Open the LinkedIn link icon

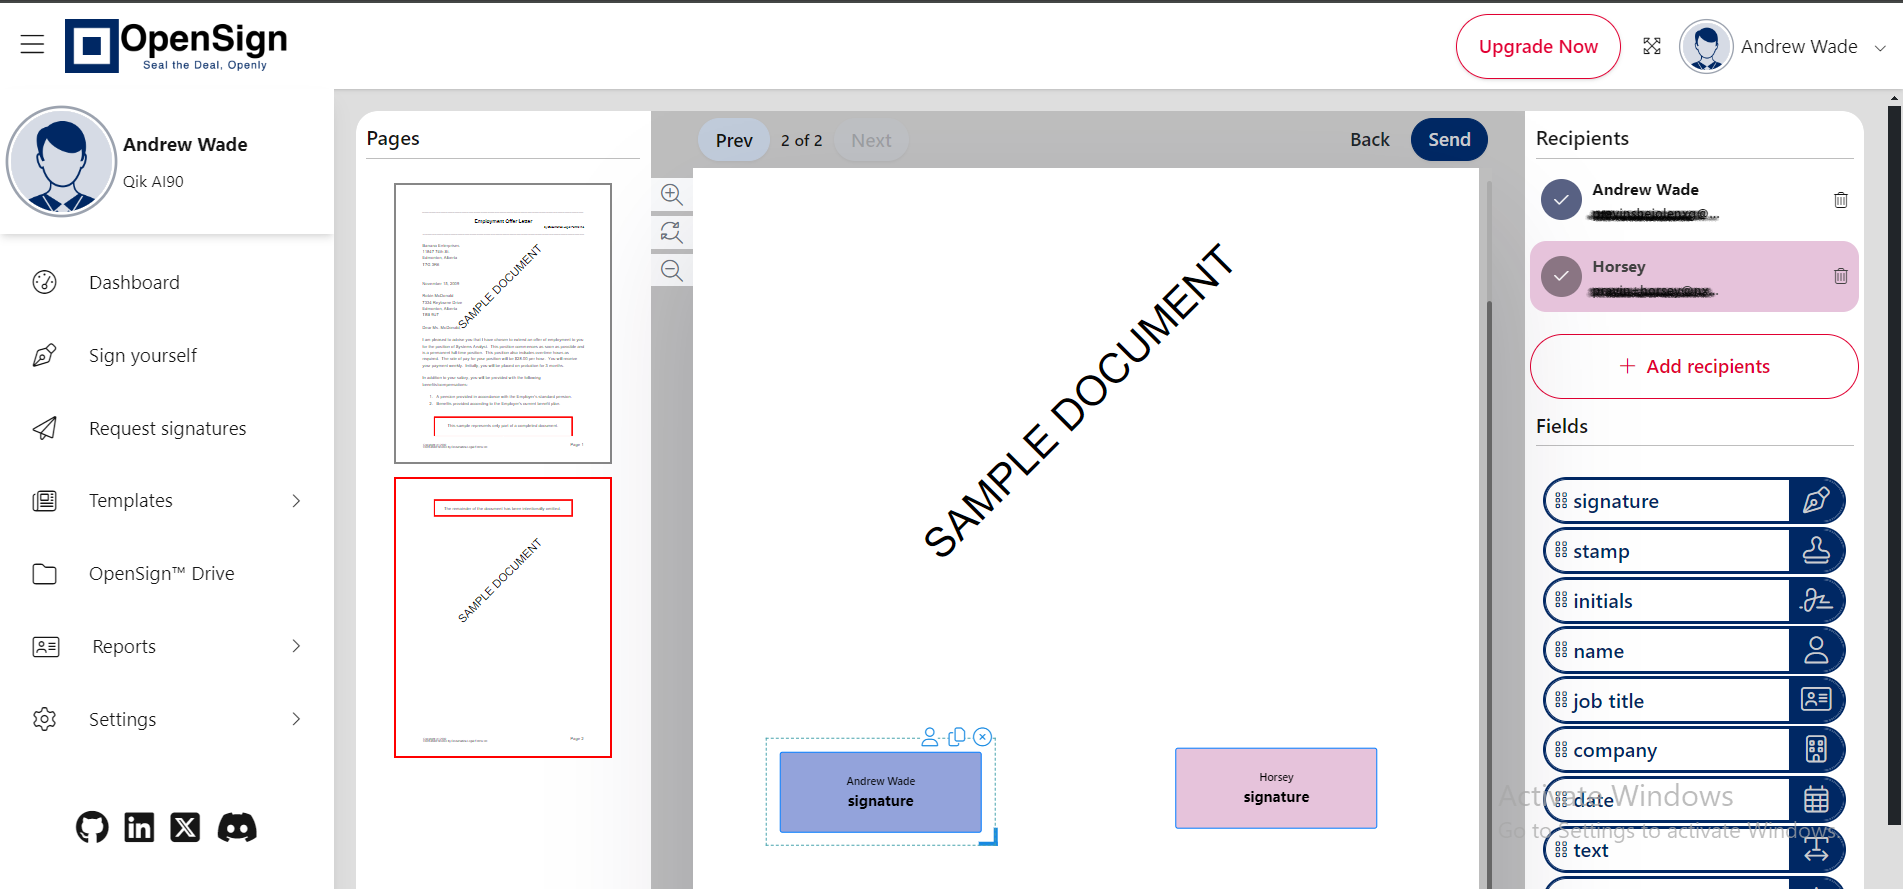pos(139,827)
